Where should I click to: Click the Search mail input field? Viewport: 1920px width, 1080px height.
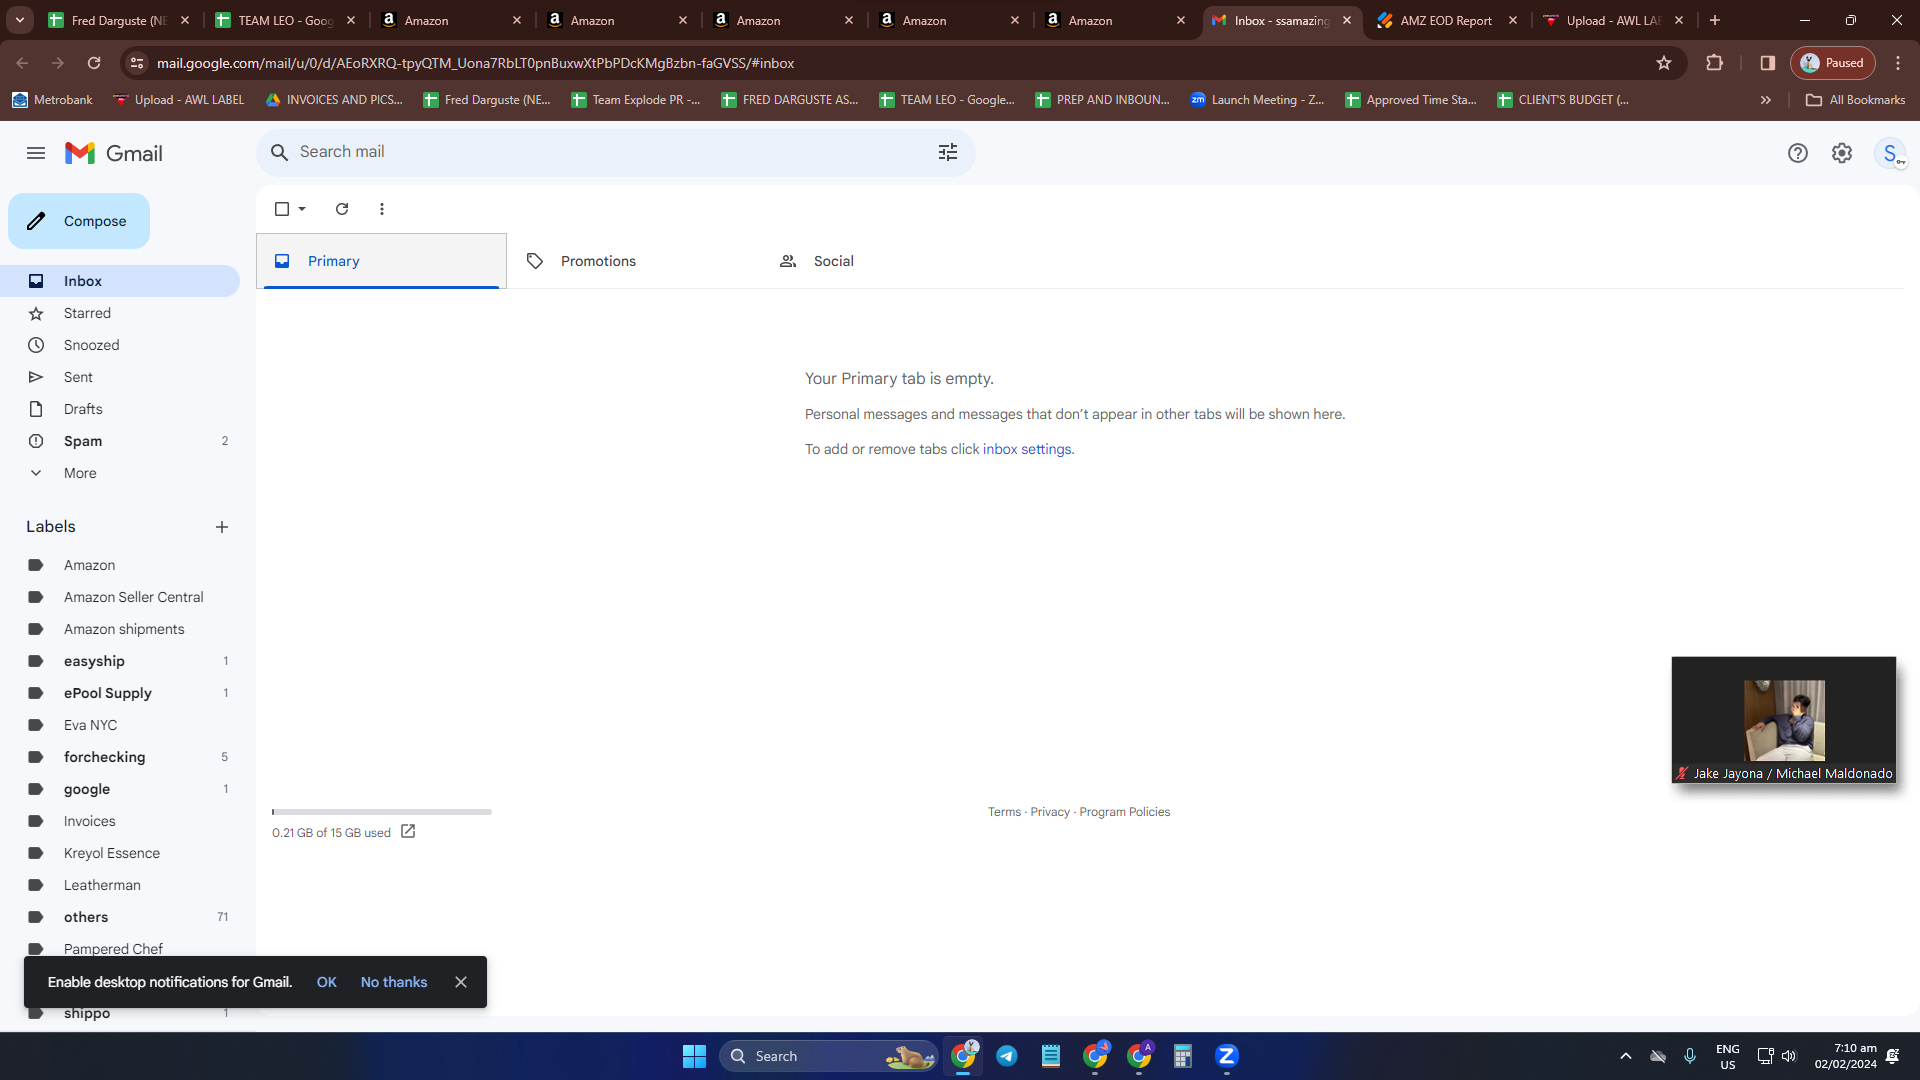pos(610,152)
